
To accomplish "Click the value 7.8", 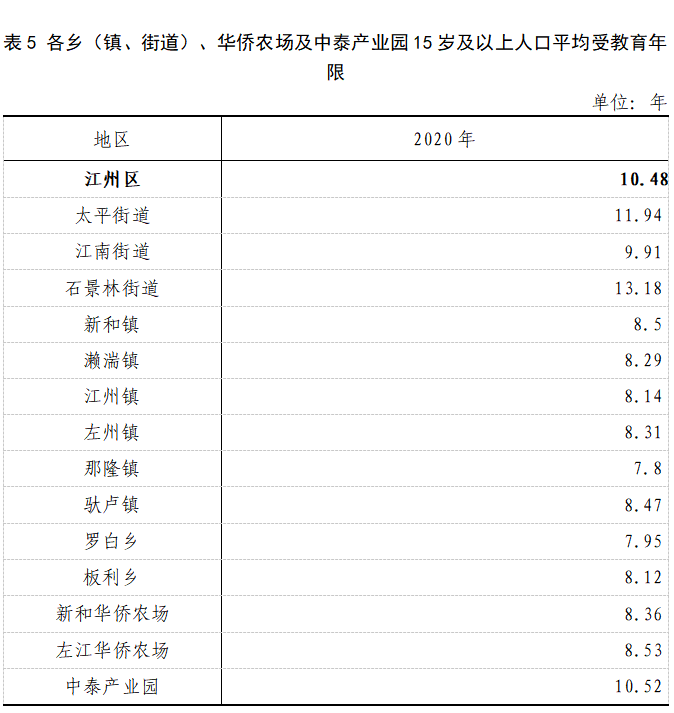I will click(648, 468).
